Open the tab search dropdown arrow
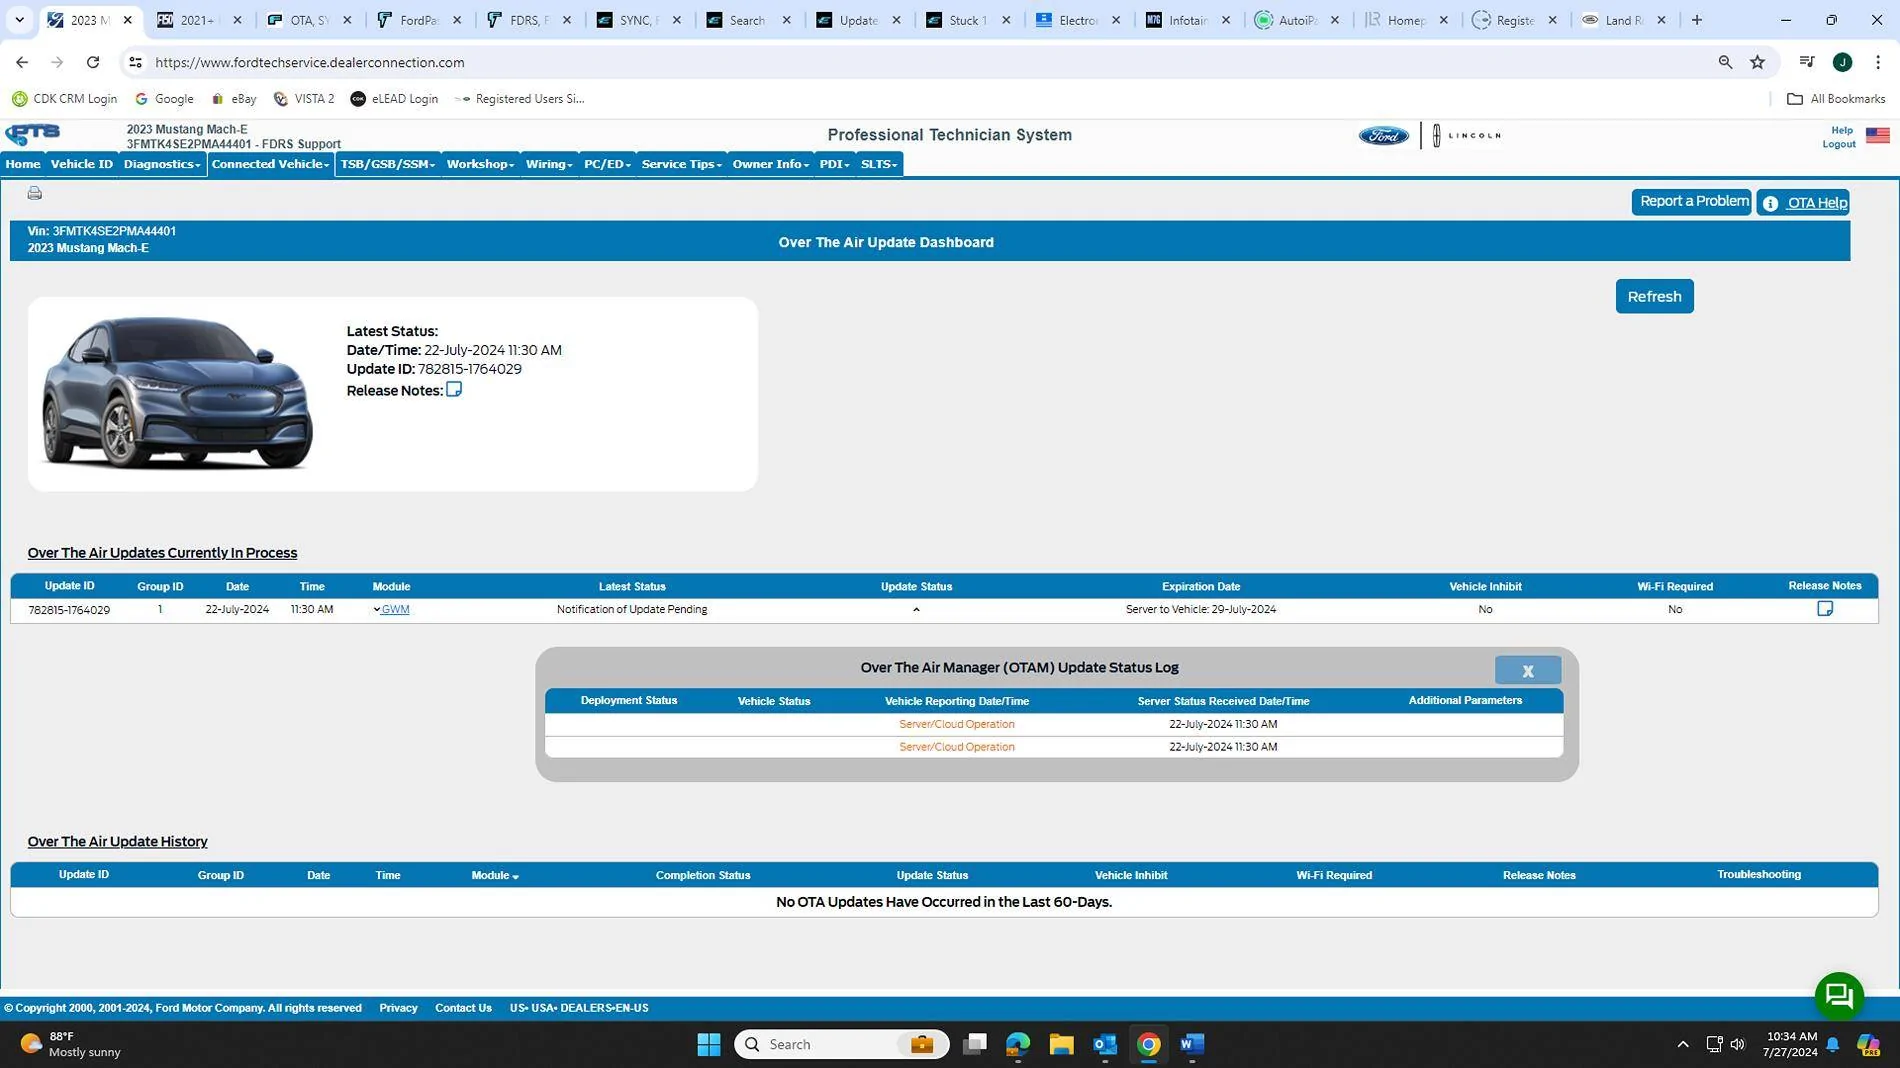Screen dimensions: 1900x1068 (19, 20)
